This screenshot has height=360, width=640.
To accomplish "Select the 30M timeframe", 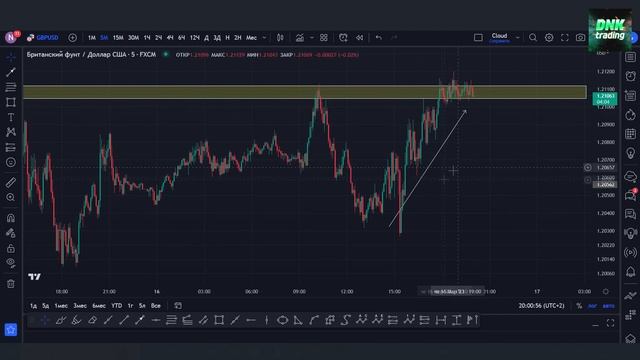I will point(133,38).
